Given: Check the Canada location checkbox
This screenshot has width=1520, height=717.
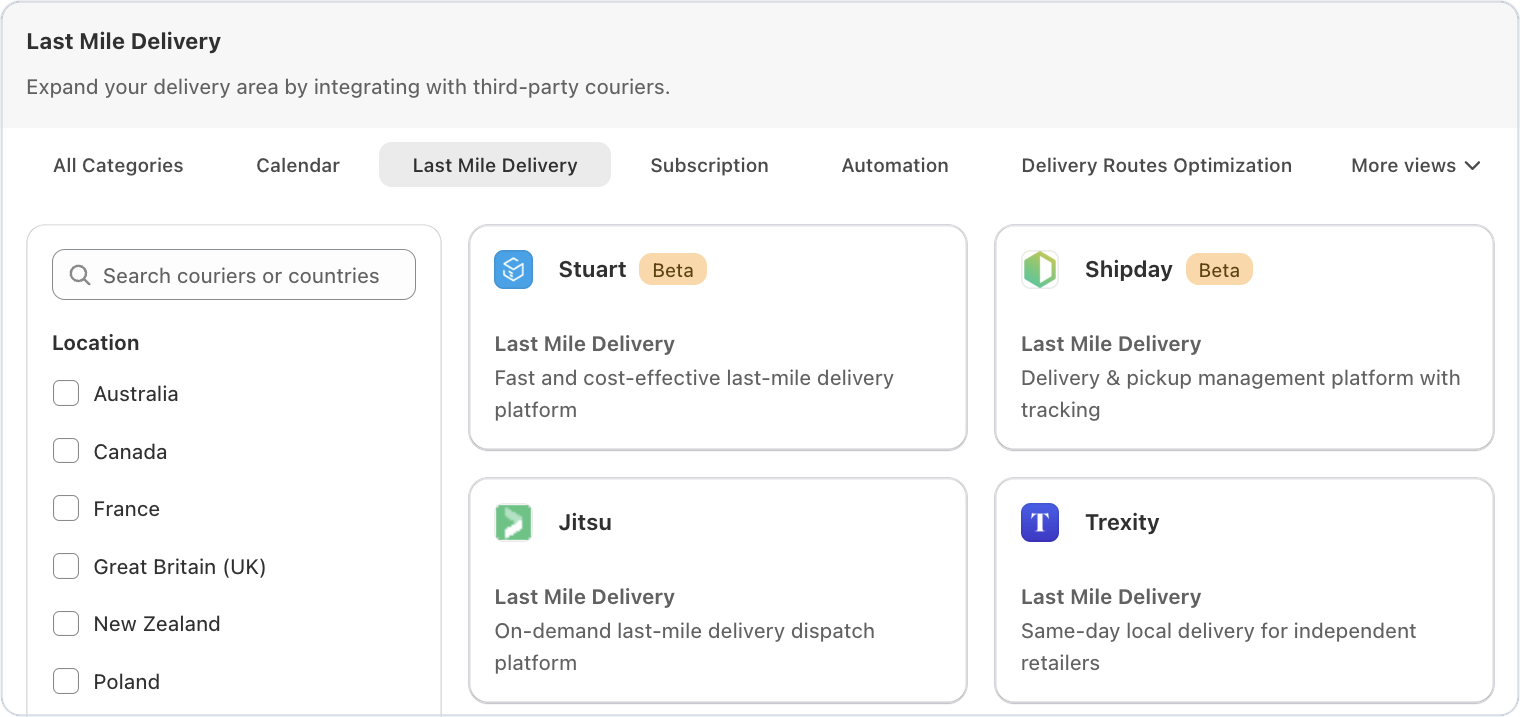Looking at the screenshot, I should (66, 452).
